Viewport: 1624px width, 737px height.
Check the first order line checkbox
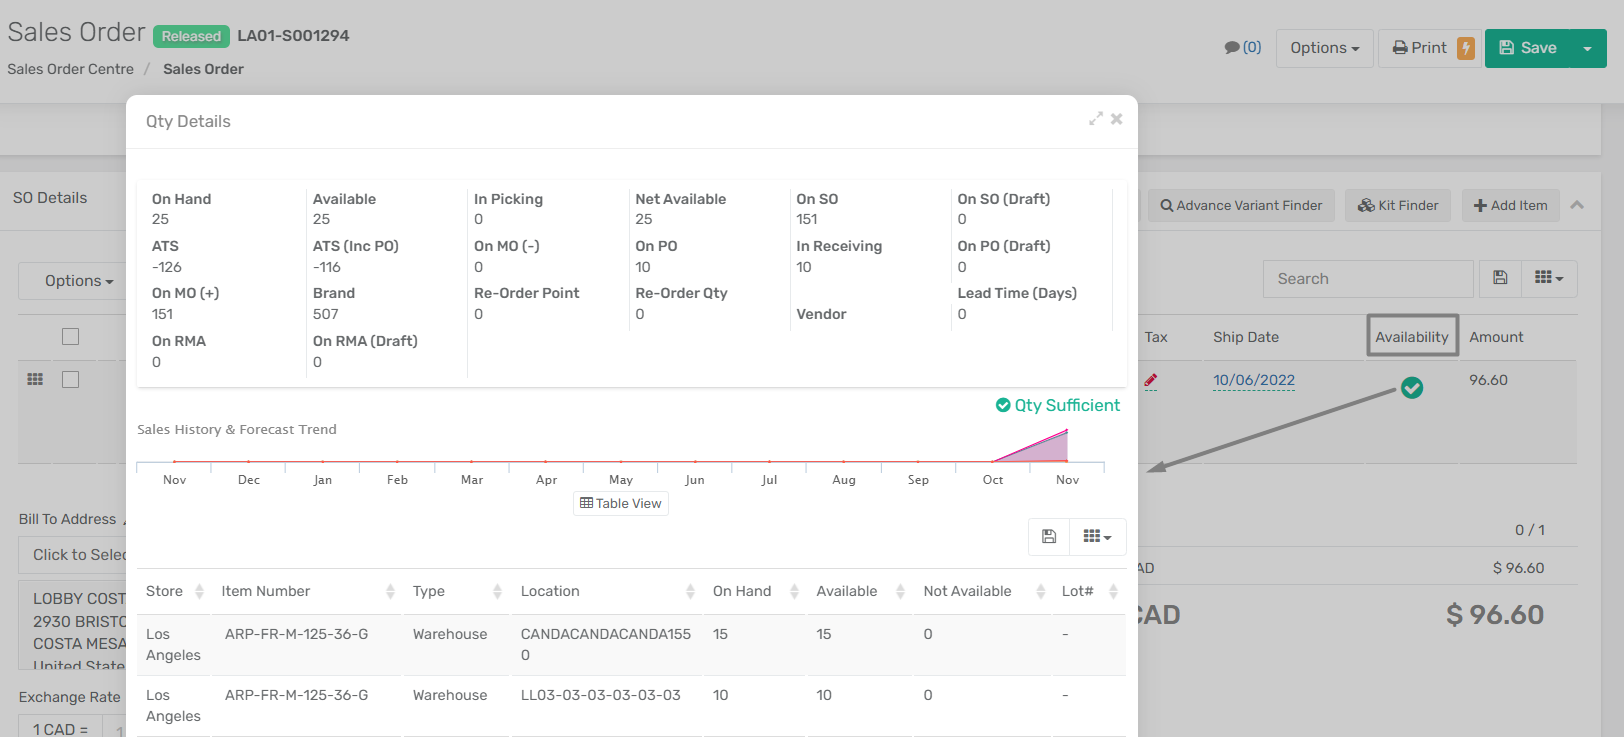70,379
